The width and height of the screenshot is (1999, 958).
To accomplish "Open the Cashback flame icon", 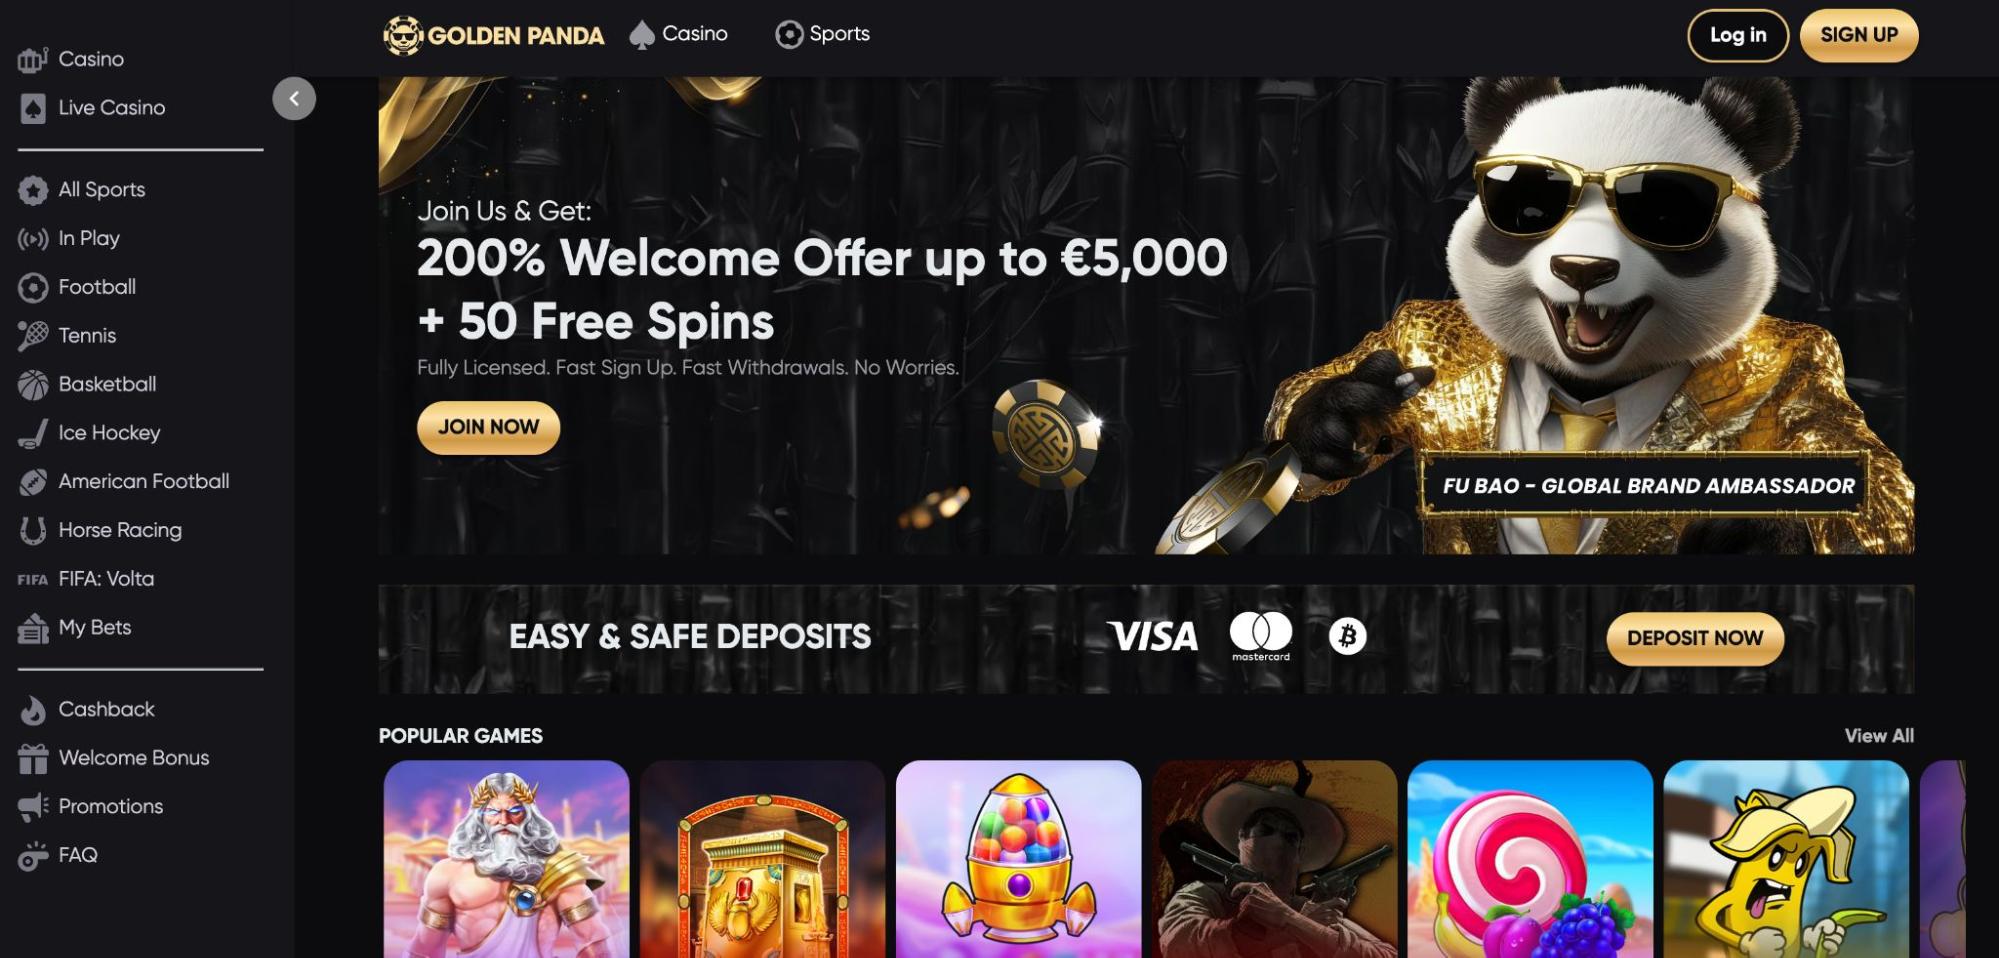I will pyautogui.click(x=33, y=709).
